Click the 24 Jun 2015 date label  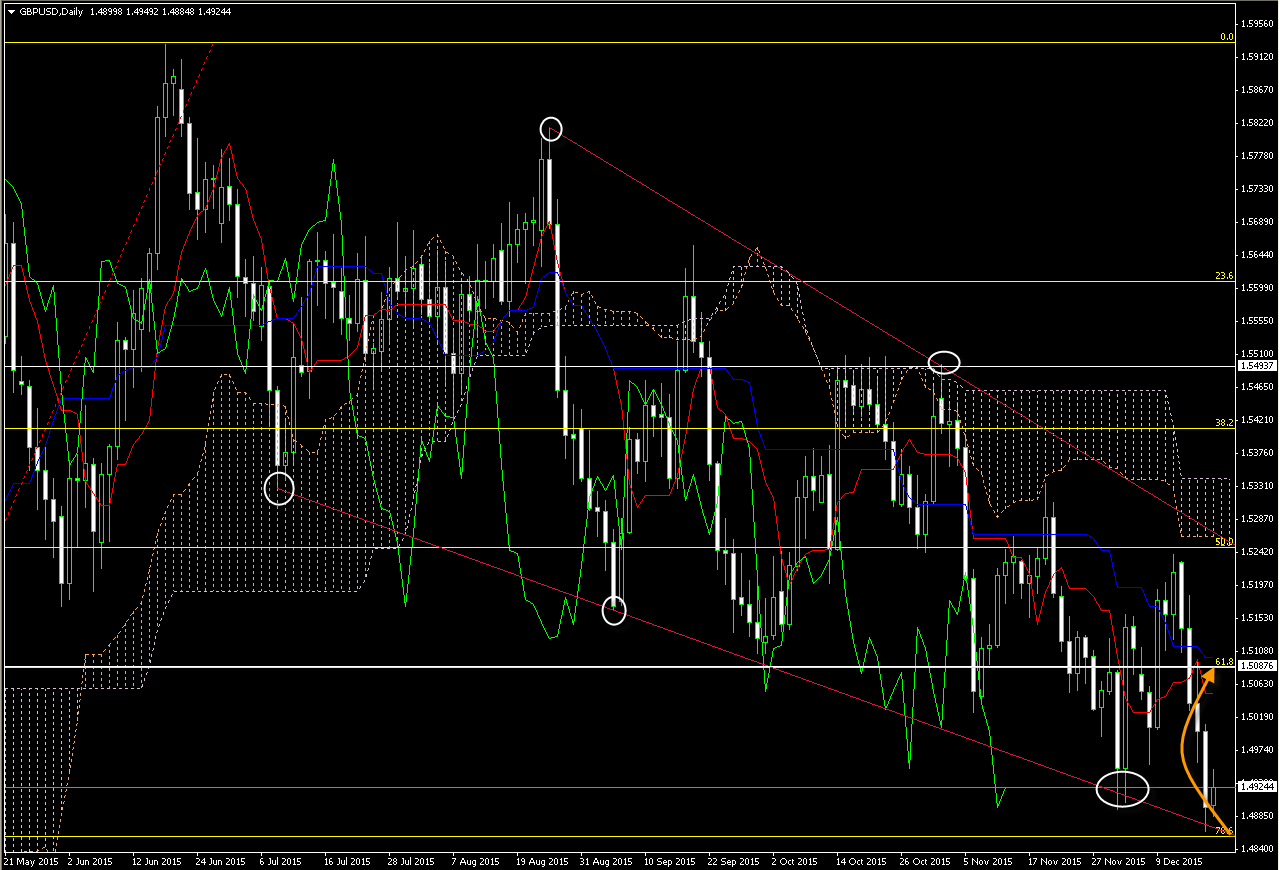click(x=220, y=860)
